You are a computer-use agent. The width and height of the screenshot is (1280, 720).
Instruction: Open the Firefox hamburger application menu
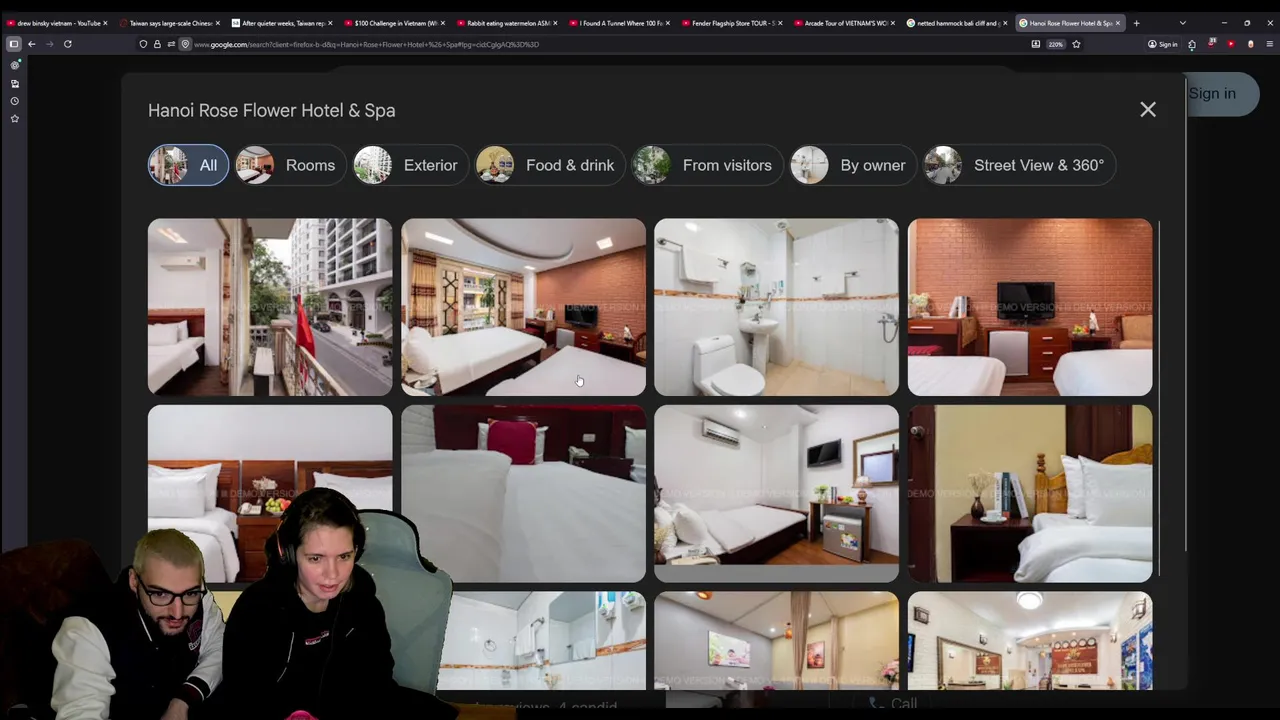click(1270, 44)
